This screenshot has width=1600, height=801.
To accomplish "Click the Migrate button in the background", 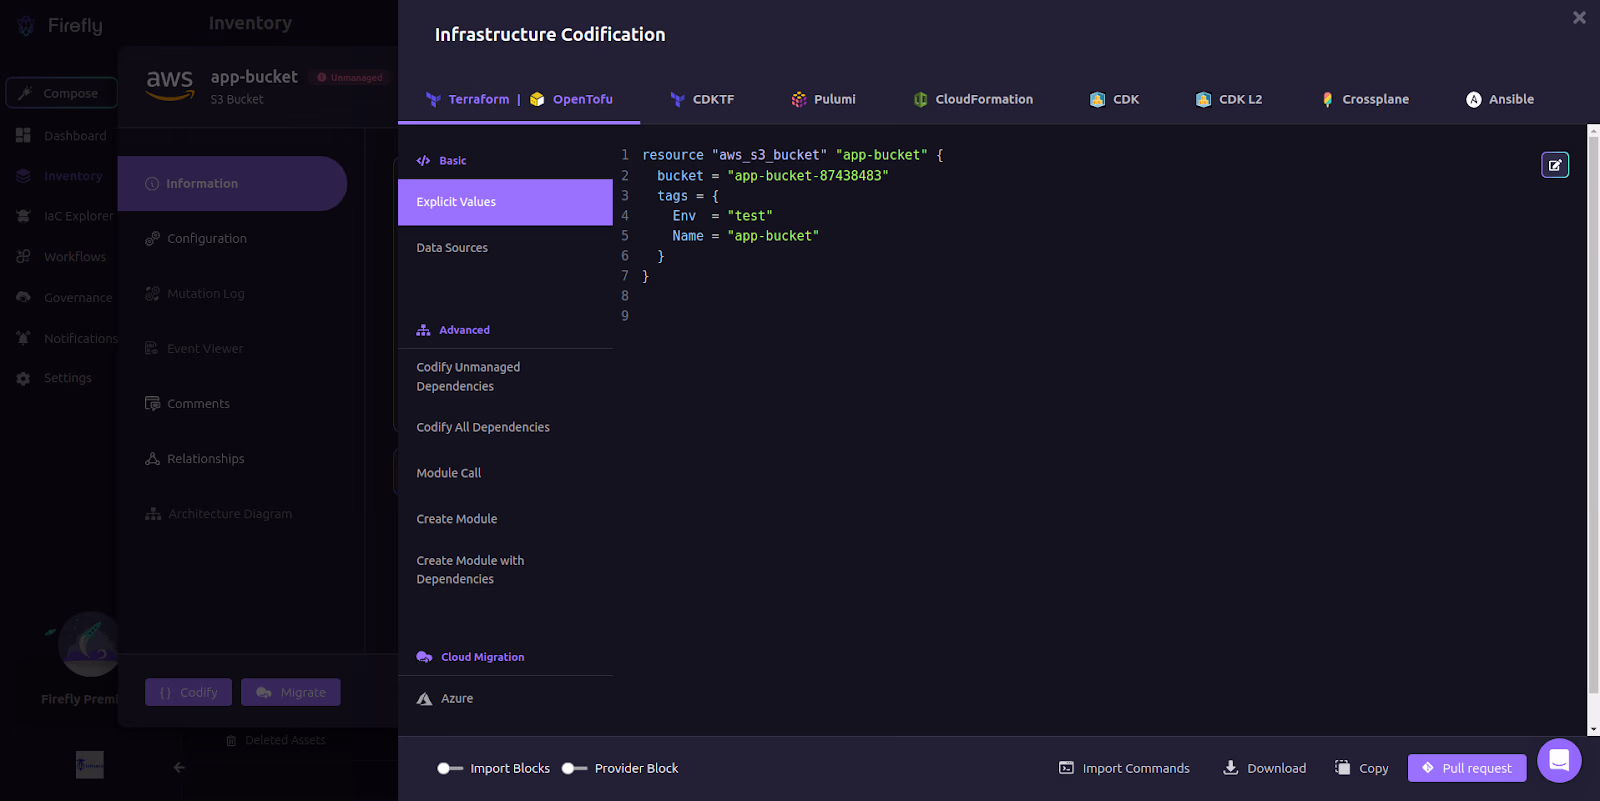I will click(291, 692).
